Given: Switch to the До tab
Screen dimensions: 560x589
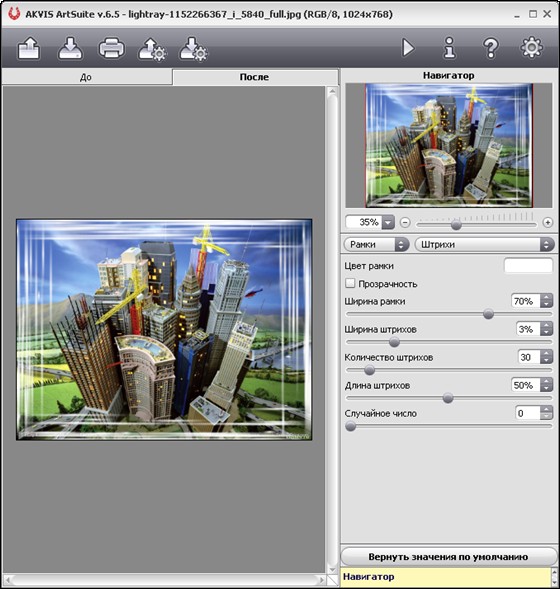Looking at the screenshot, I should click(x=86, y=77).
